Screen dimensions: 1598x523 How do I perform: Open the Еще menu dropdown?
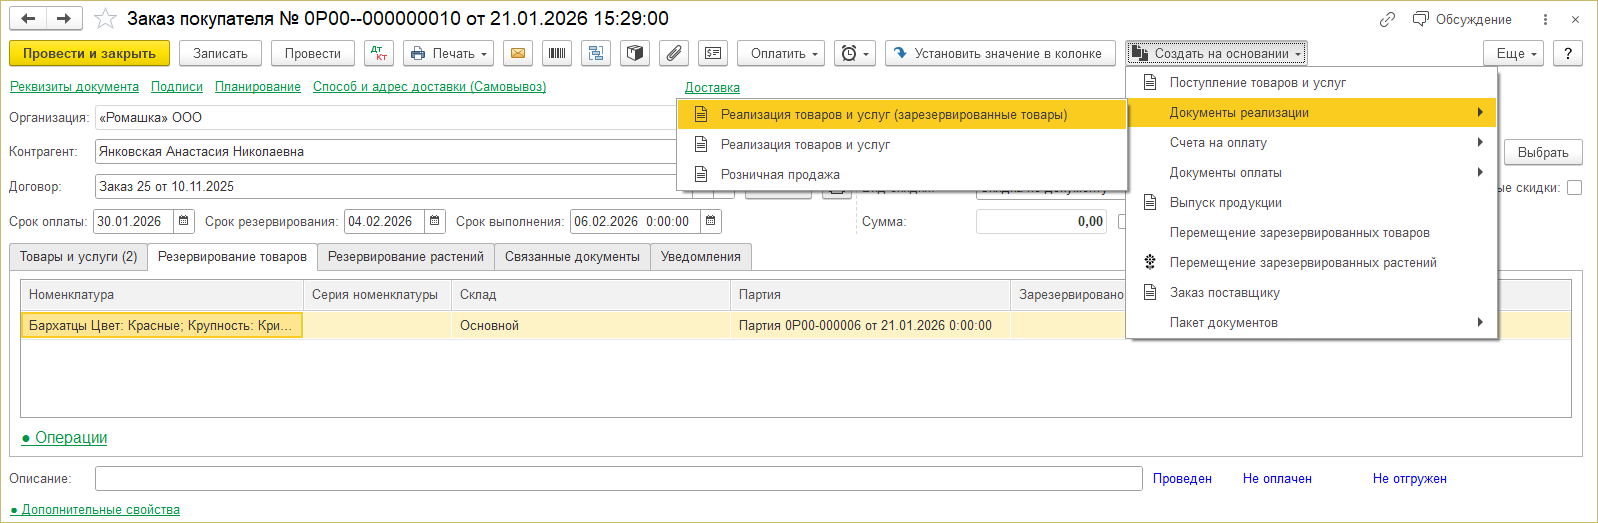pyautogui.click(x=1514, y=53)
